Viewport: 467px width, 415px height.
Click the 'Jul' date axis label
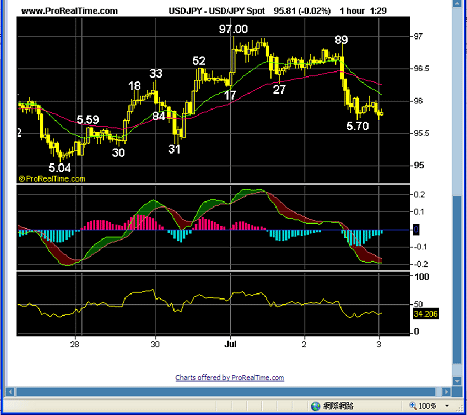point(230,344)
